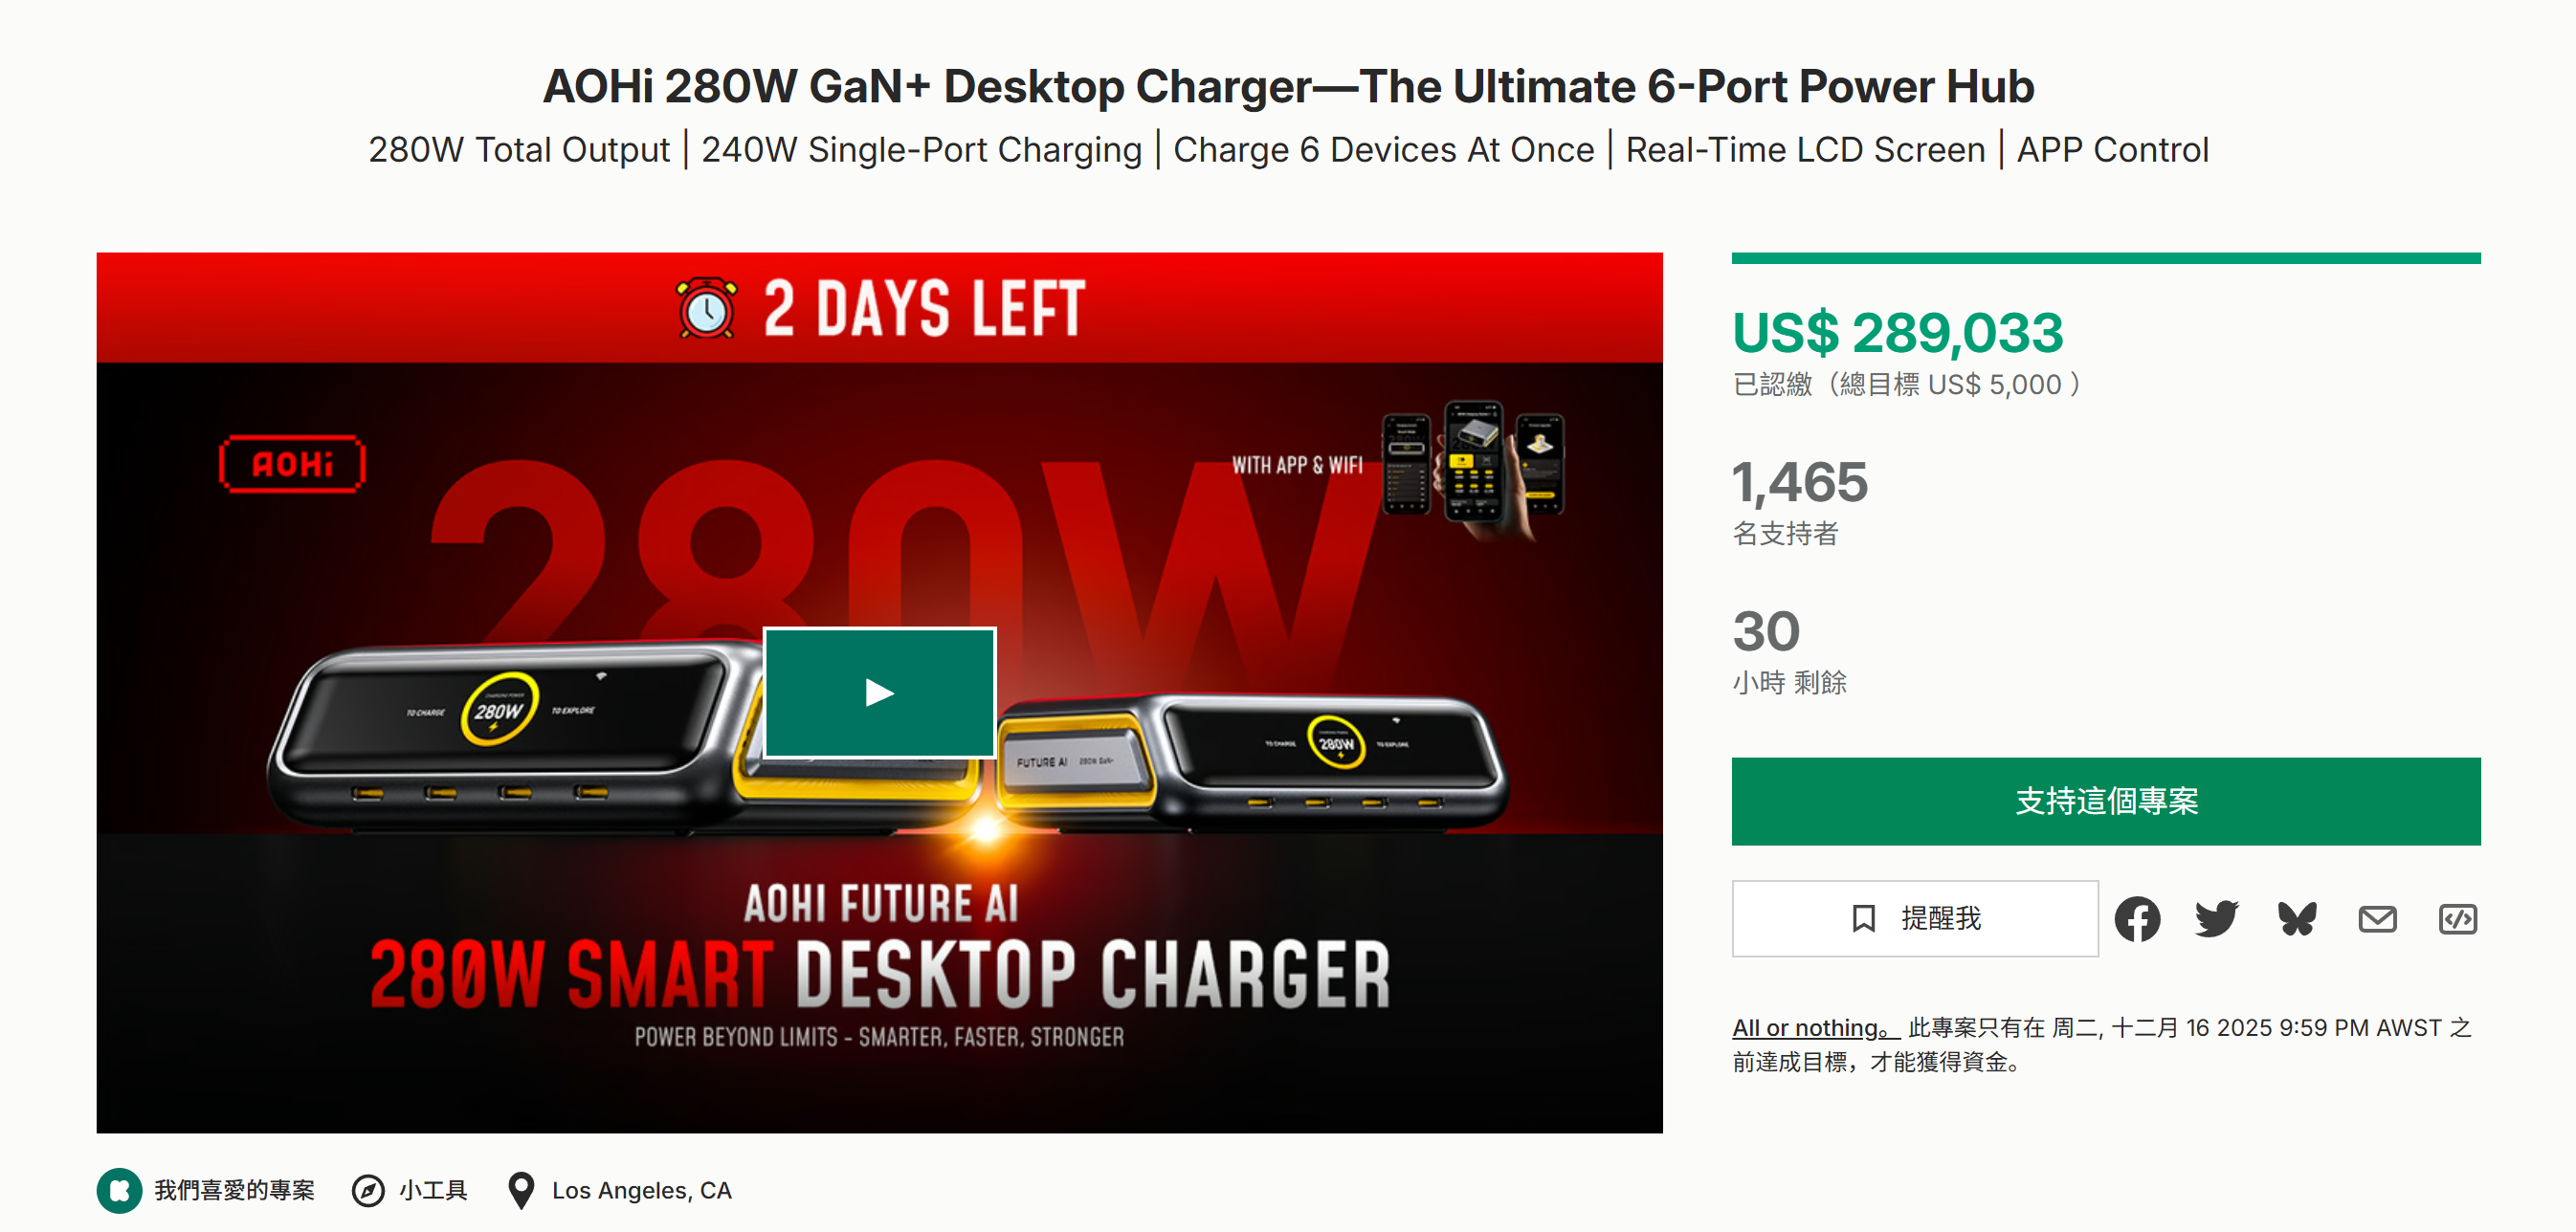Image resolution: width=2576 pixels, height=1232 pixels.
Task: Click the bookmark icon in the 提醒我 button
Action: pos(1863,918)
